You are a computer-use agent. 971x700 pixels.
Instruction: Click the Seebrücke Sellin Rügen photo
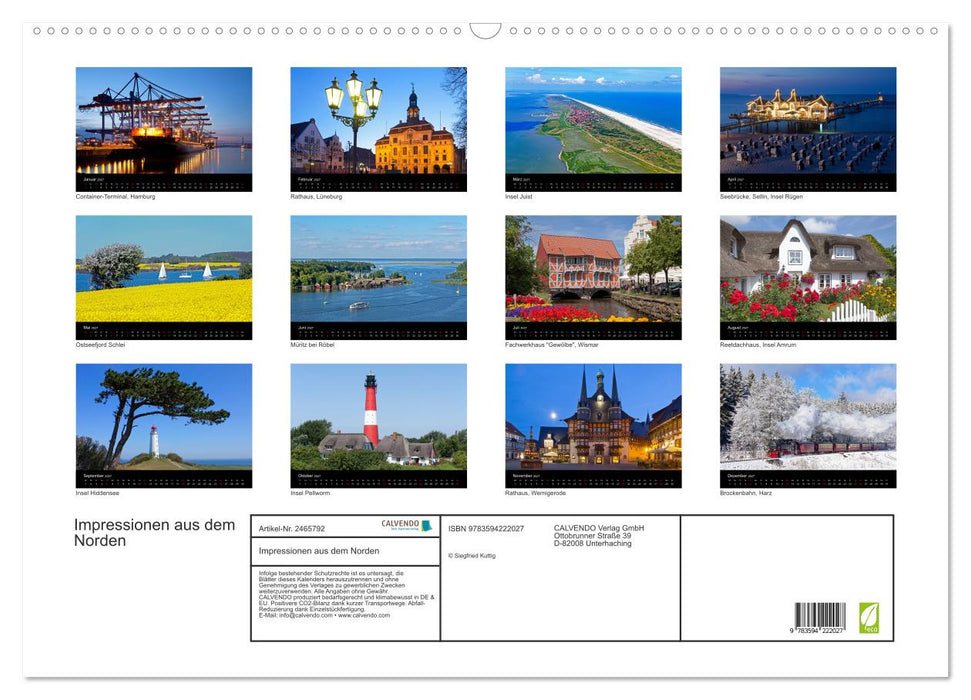[808, 120]
